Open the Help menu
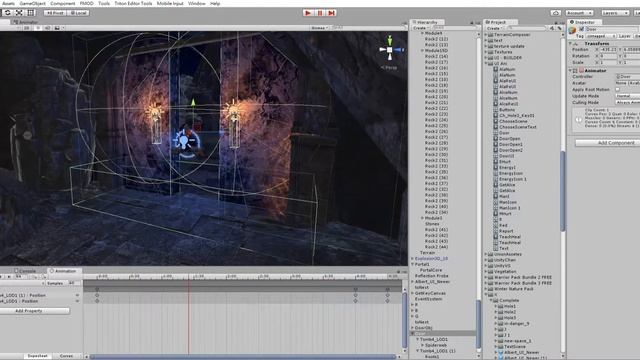Viewport: 640px width, 360px height. click(x=215, y=3)
